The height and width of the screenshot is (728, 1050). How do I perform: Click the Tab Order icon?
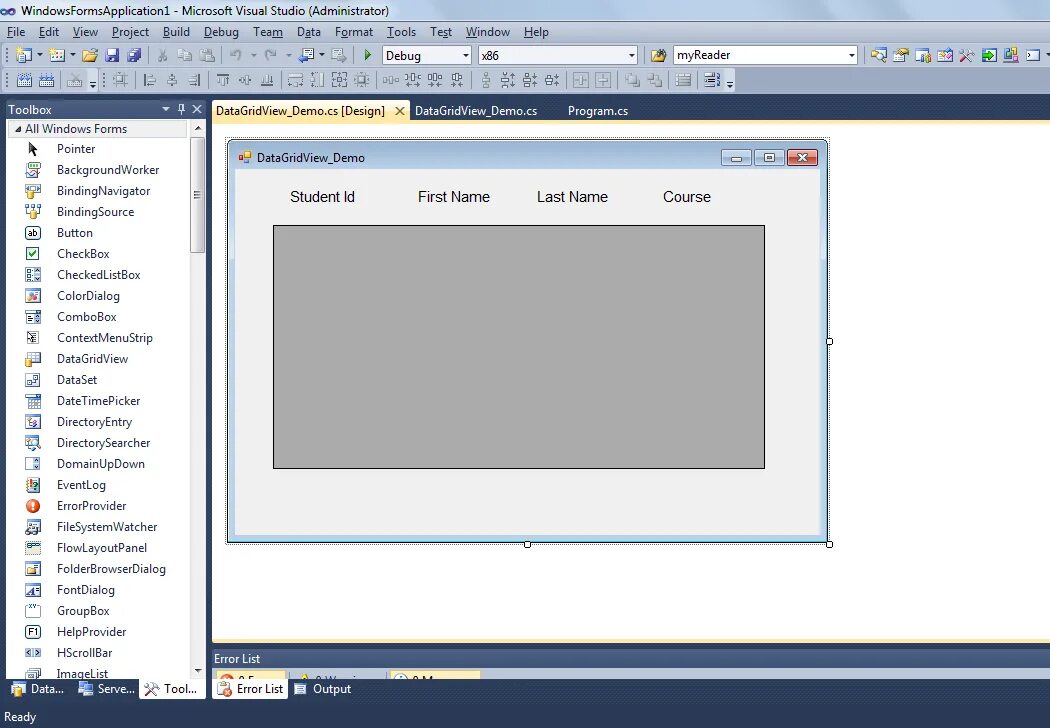(712, 80)
